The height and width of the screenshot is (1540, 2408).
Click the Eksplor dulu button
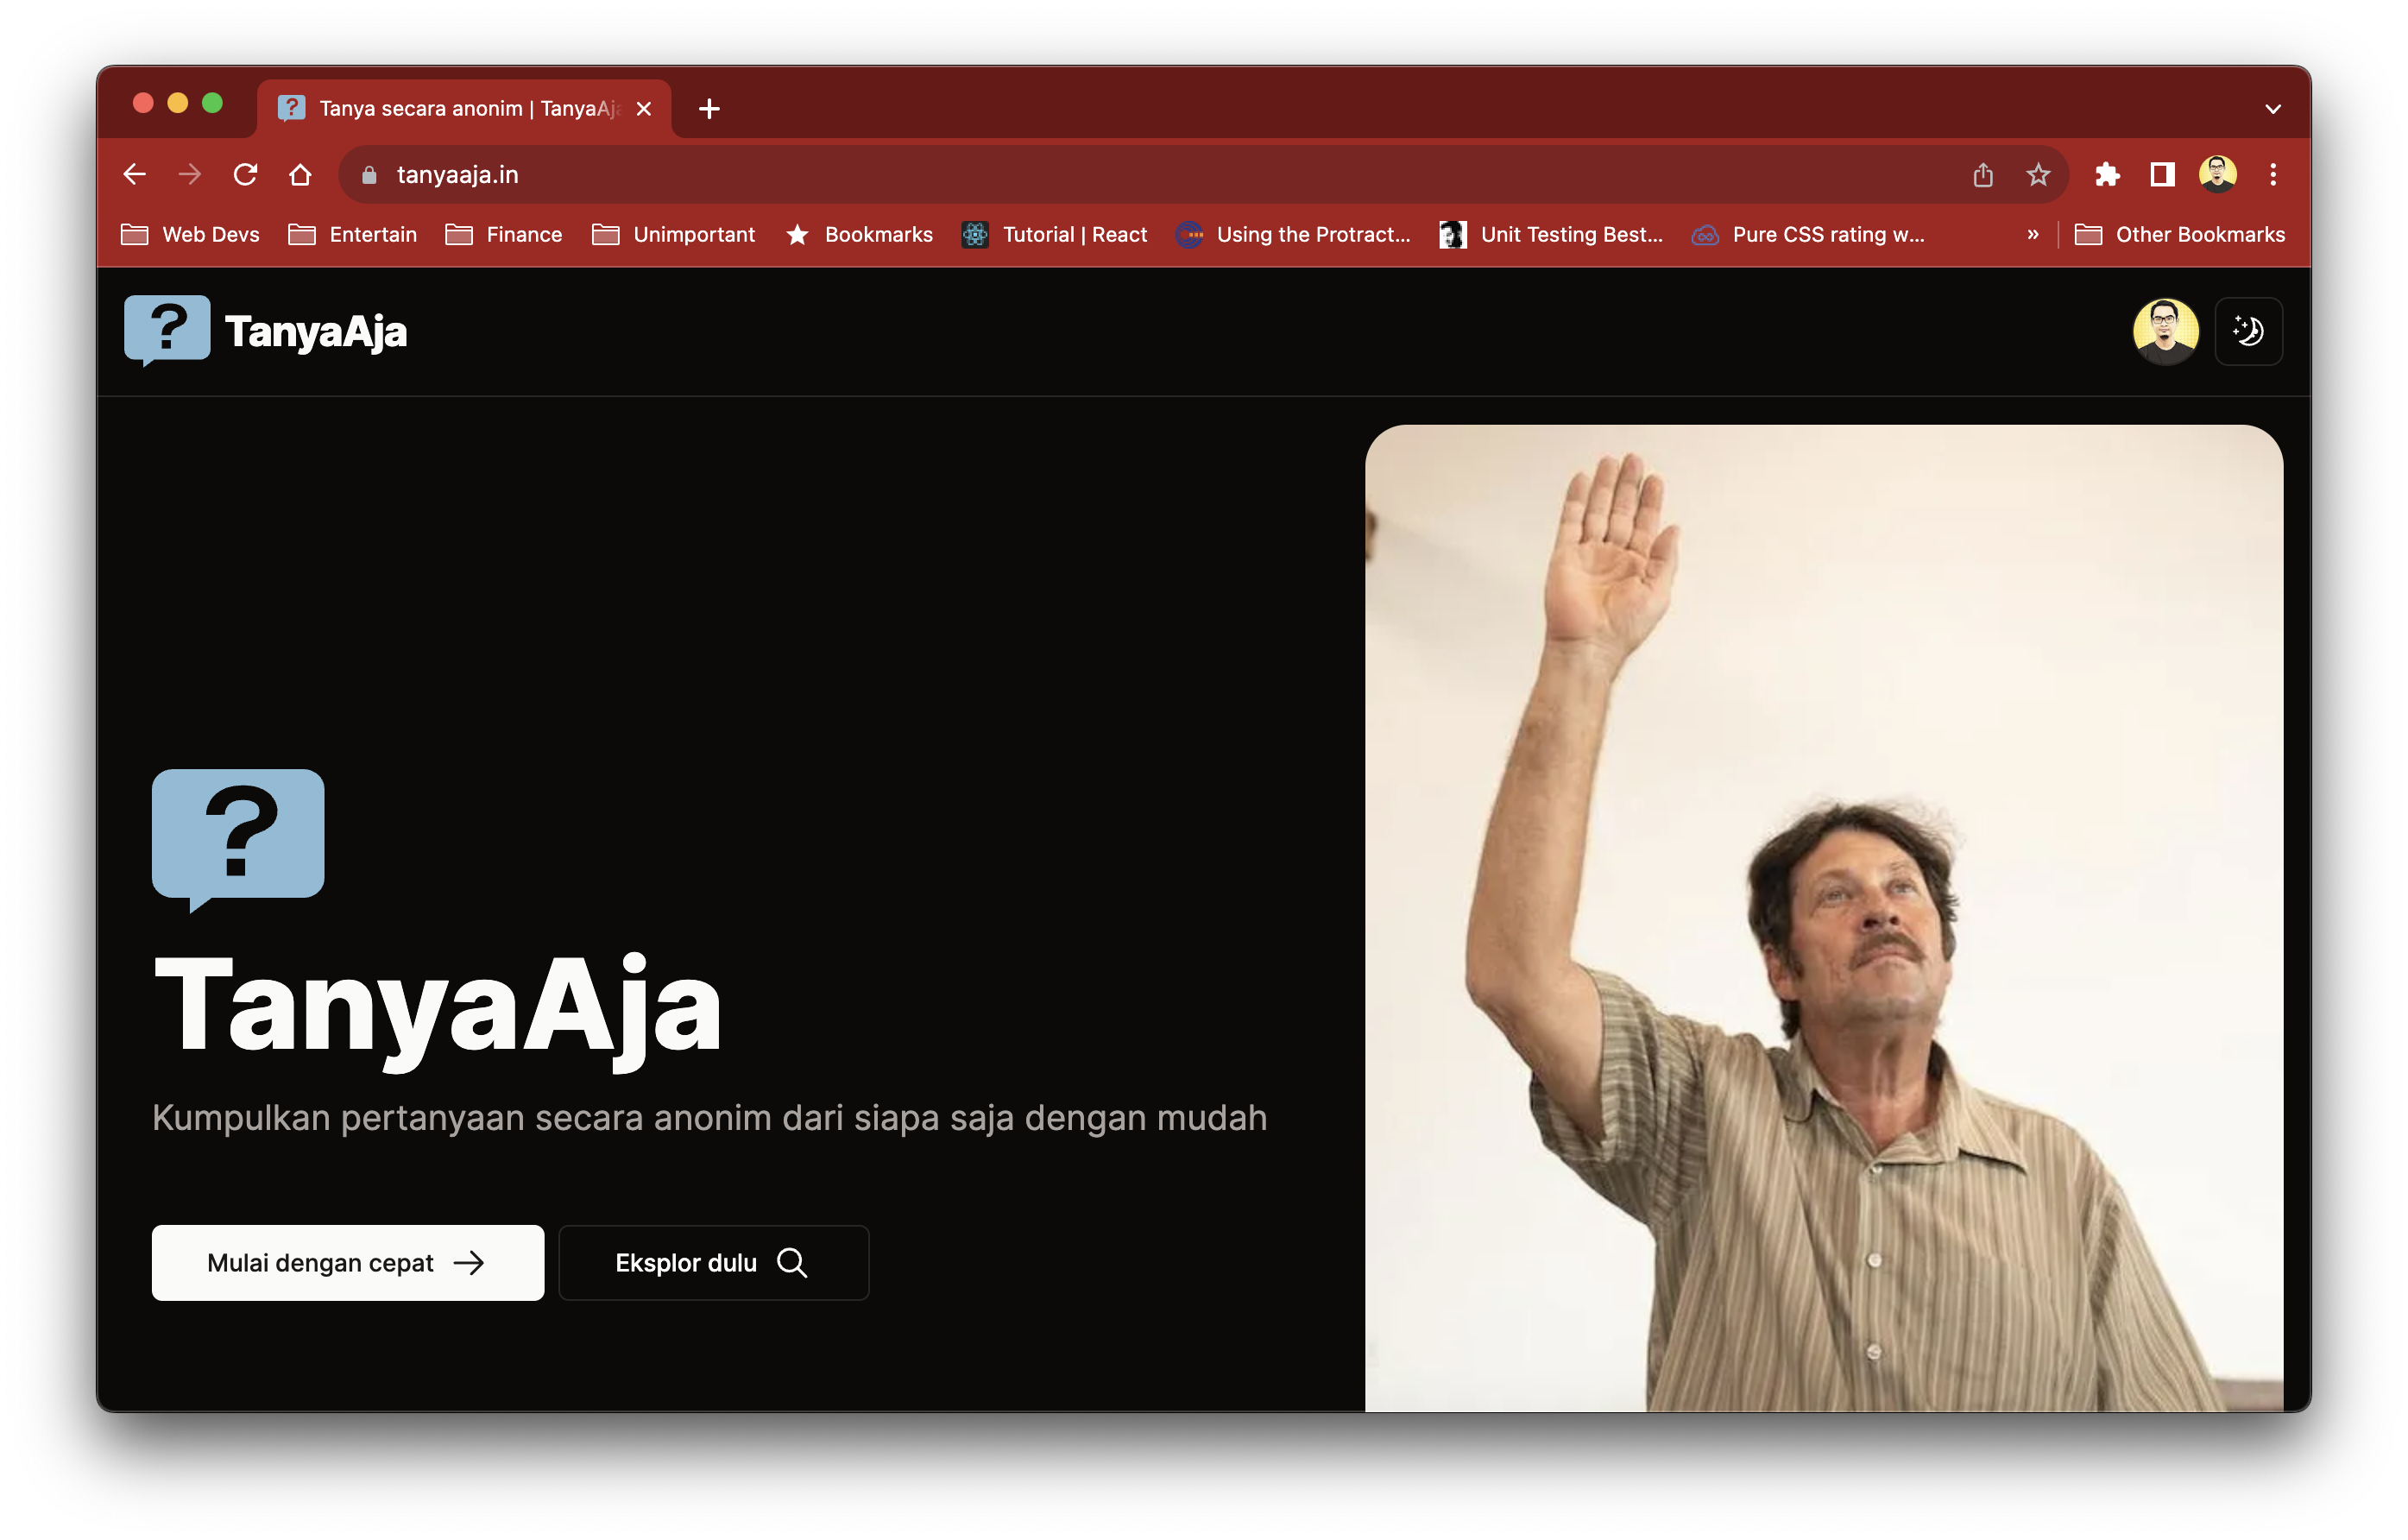point(713,1262)
